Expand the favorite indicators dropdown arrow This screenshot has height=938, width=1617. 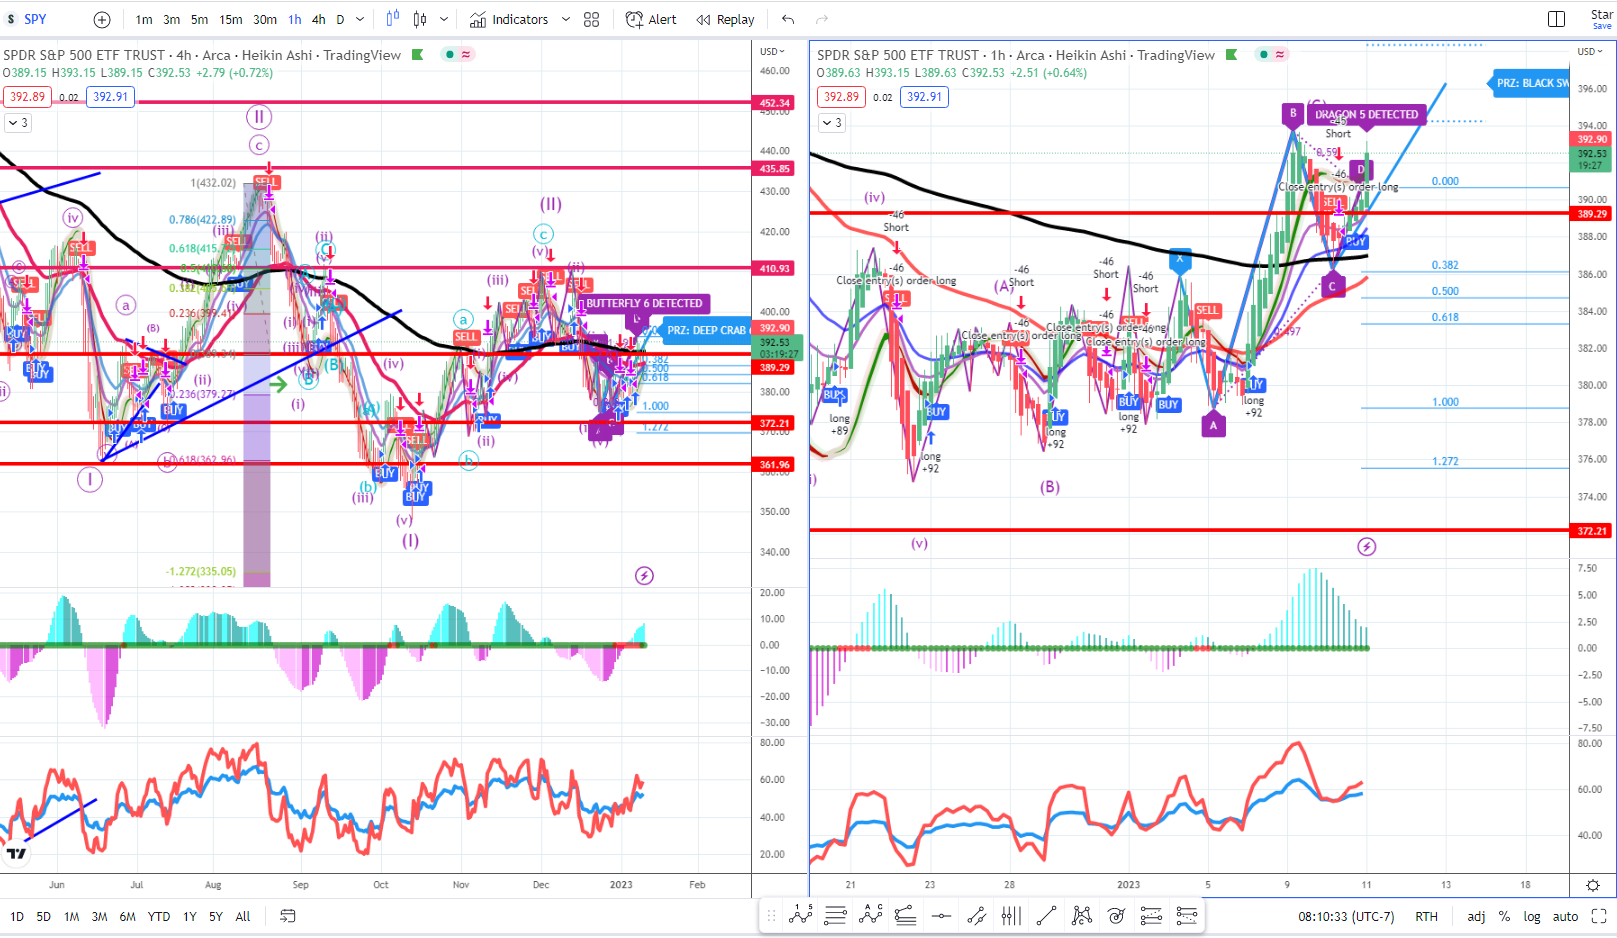tap(565, 19)
